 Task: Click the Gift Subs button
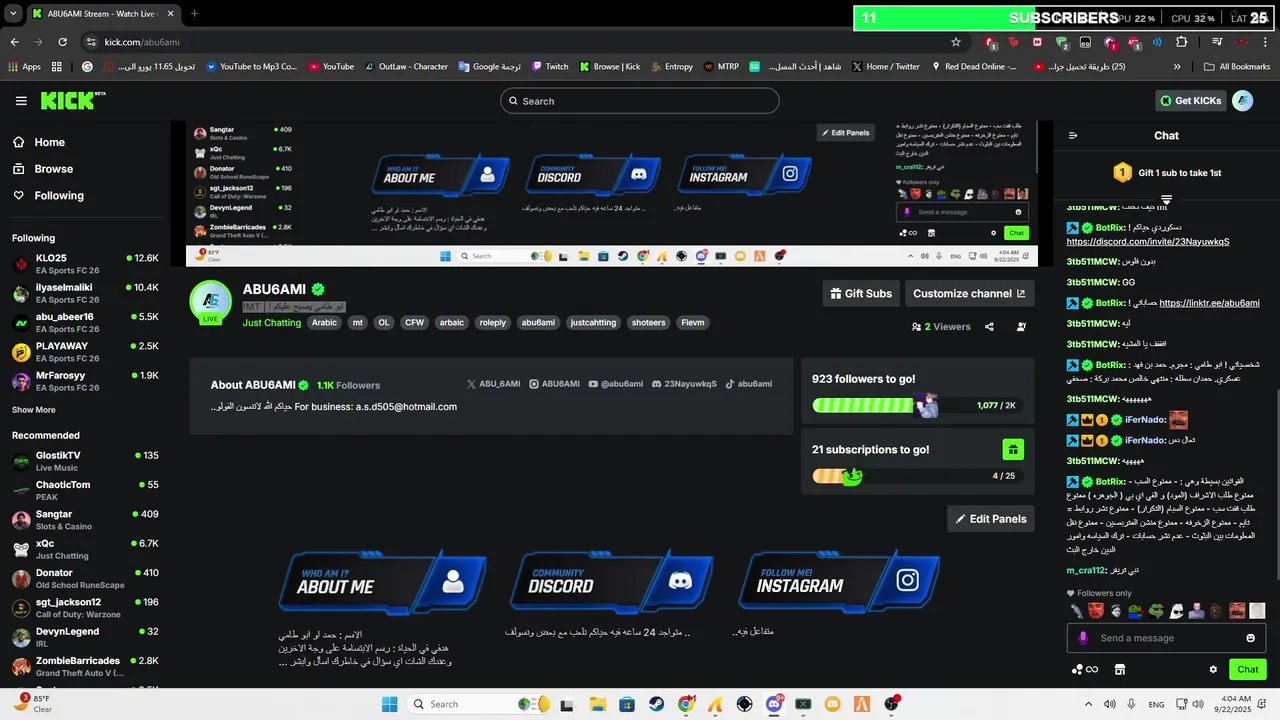pyautogui.click(x=861, y=293)
